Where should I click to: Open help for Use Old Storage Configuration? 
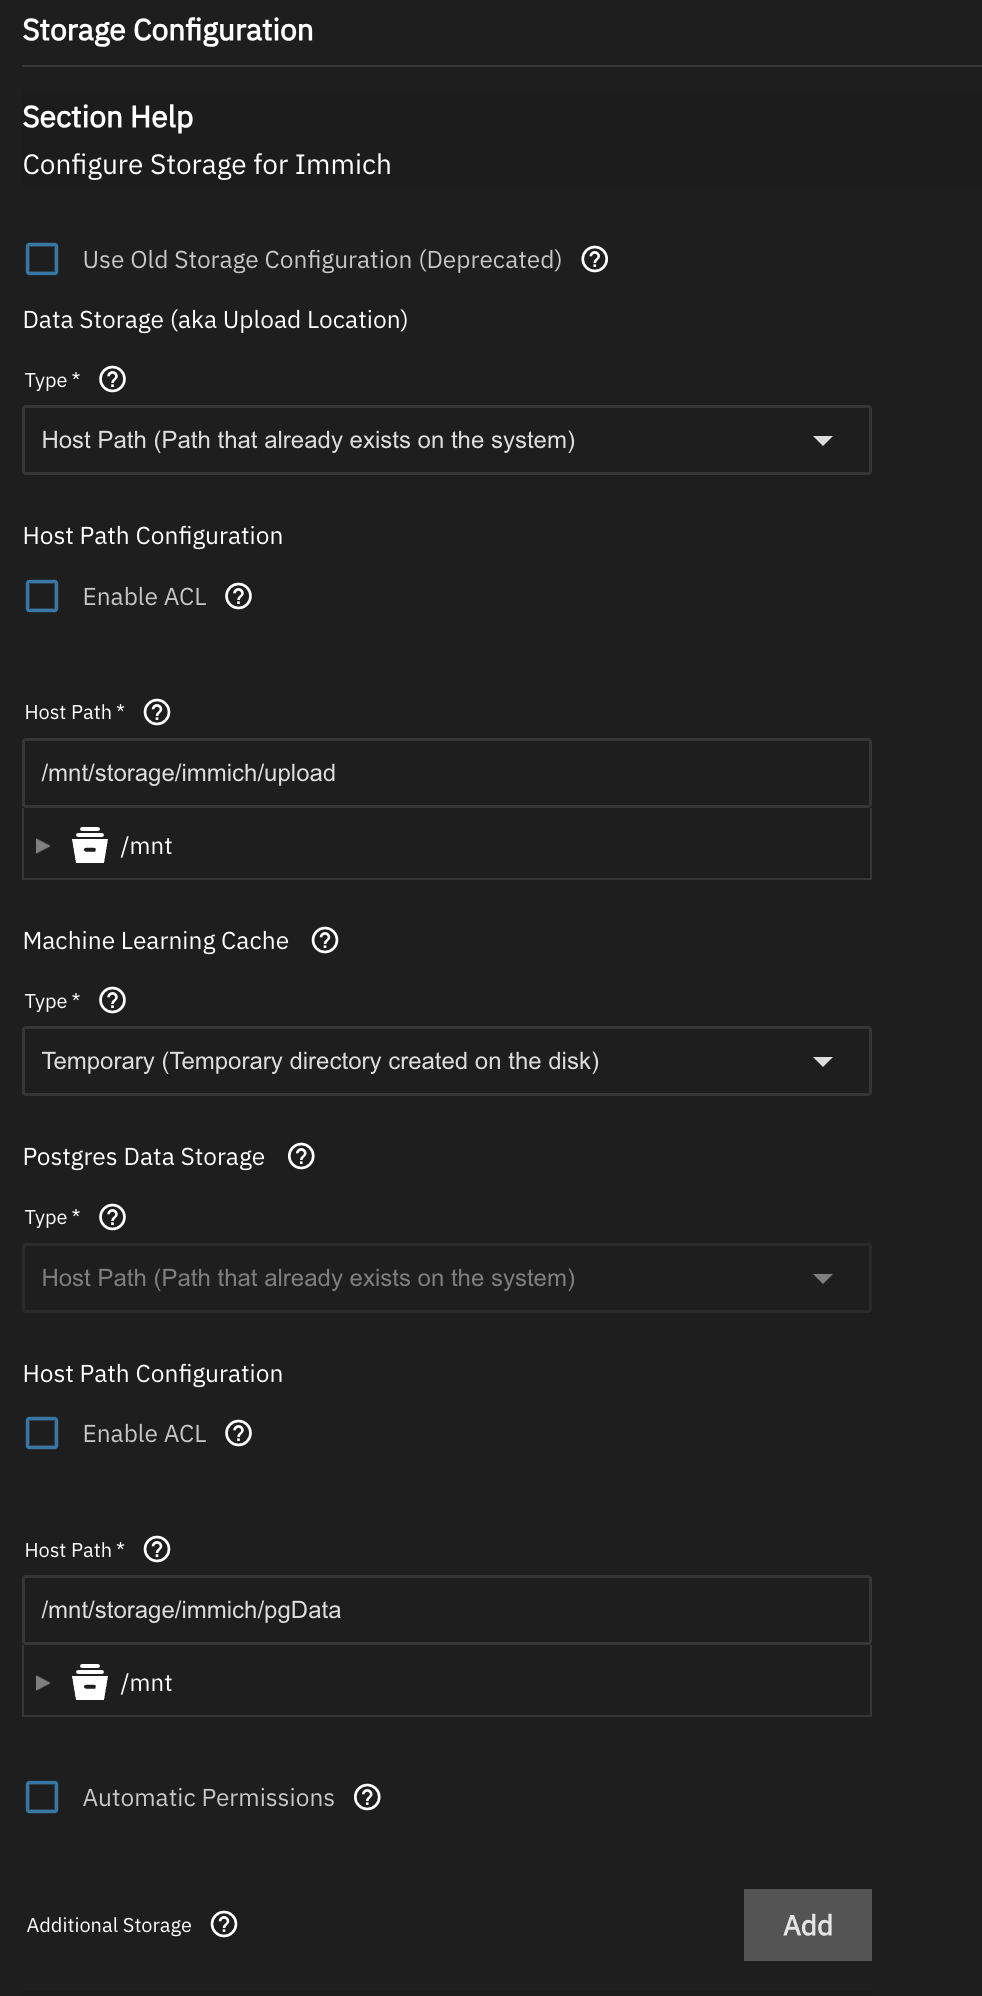point(595,260)
